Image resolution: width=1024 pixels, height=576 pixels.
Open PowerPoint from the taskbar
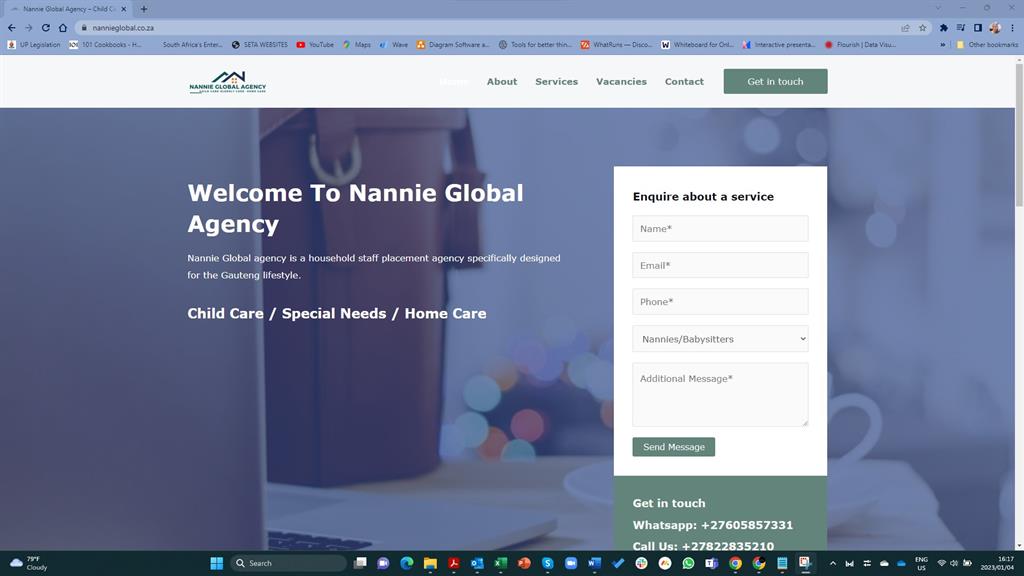(x=524, y=563)
